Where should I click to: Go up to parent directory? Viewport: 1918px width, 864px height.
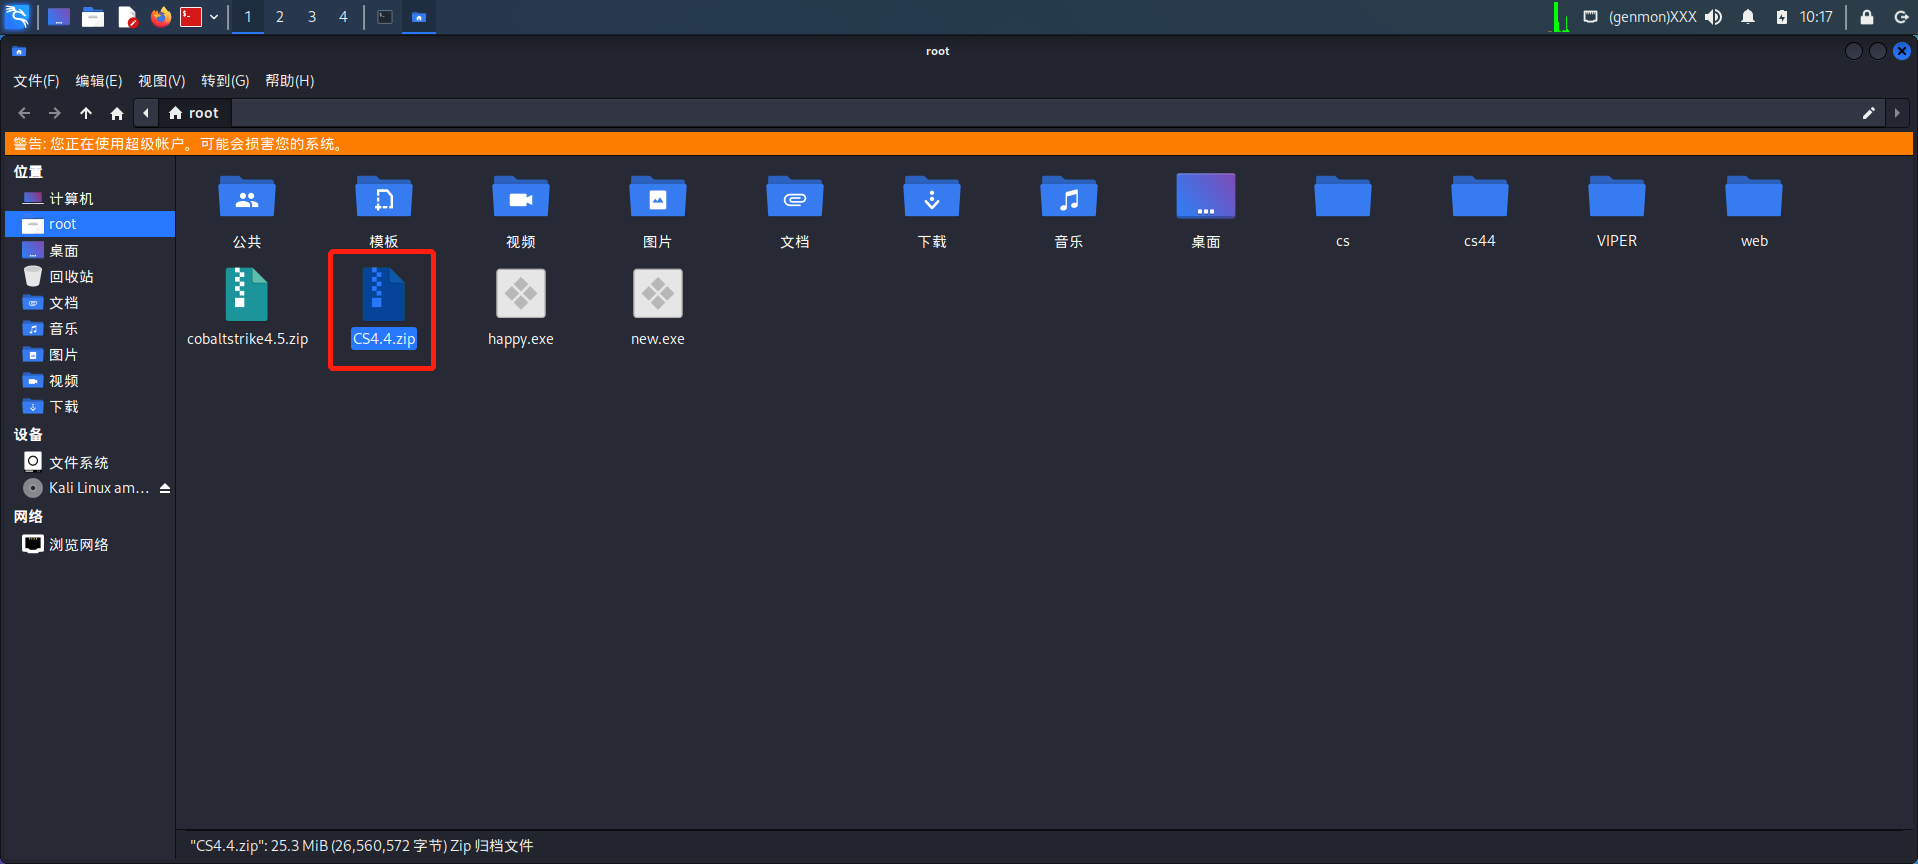[x=86, y=113]
